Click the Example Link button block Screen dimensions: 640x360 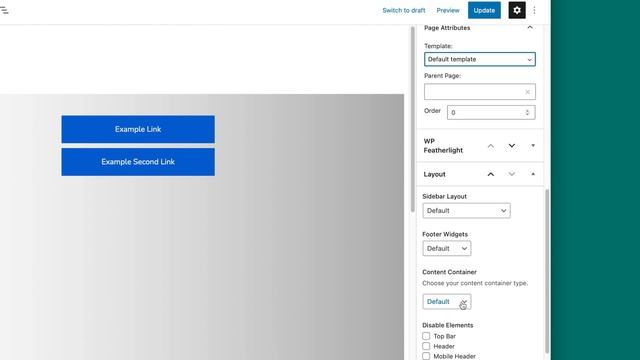(x=138, y=129)
